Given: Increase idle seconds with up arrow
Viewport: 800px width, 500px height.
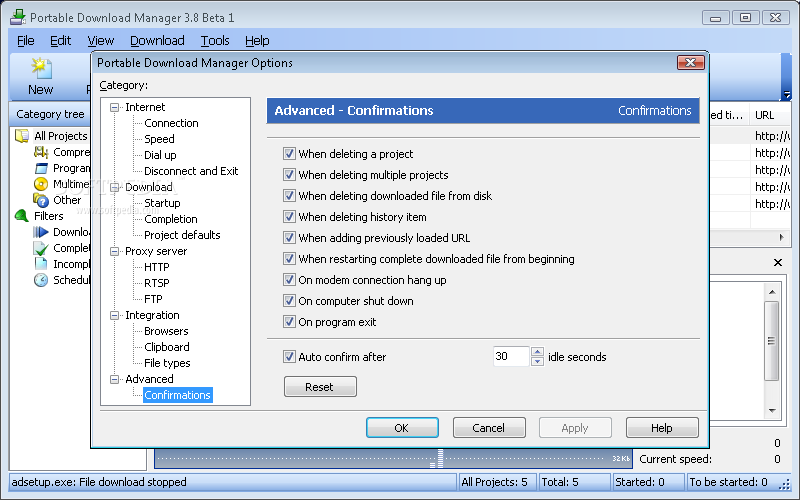Looking at the screenshot, I should coord(537,352).
